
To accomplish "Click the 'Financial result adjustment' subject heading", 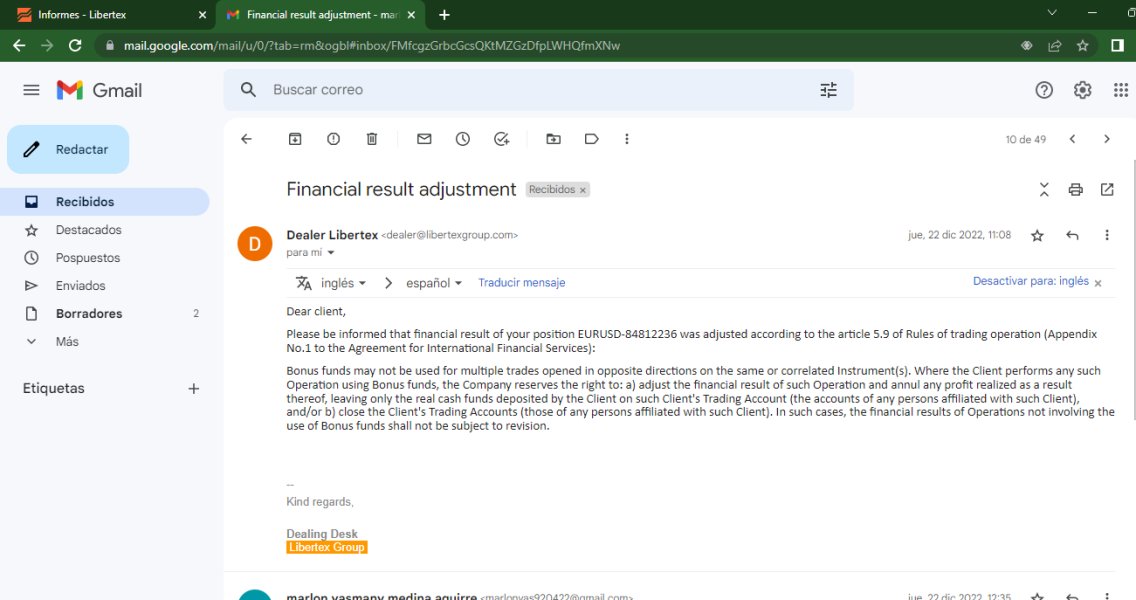I will point(401,189).
